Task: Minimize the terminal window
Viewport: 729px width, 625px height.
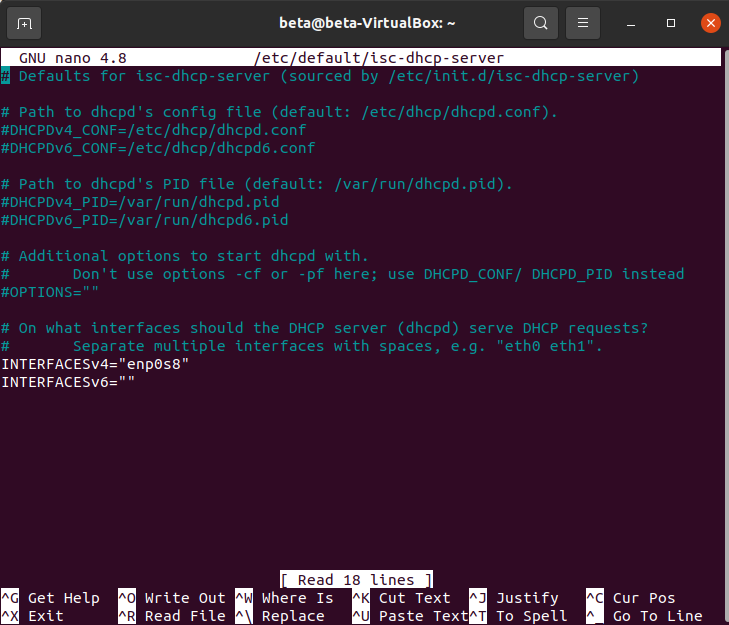Action: pyautogui.click(x=630, y=23)
